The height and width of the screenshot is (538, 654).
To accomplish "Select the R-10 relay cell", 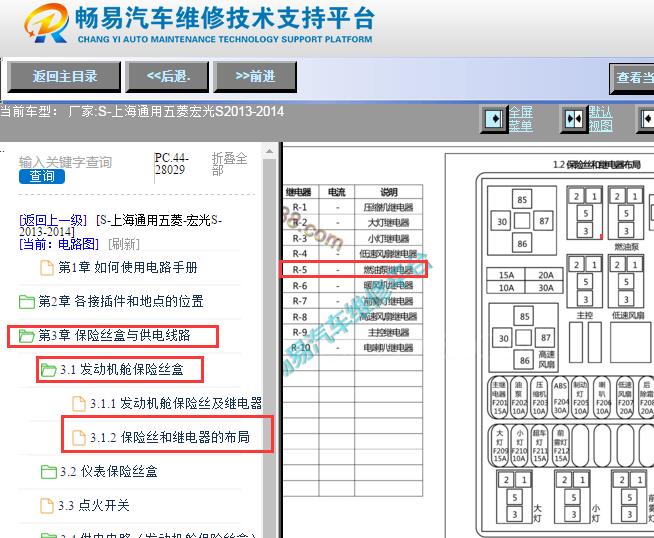I will pos(300,348).
